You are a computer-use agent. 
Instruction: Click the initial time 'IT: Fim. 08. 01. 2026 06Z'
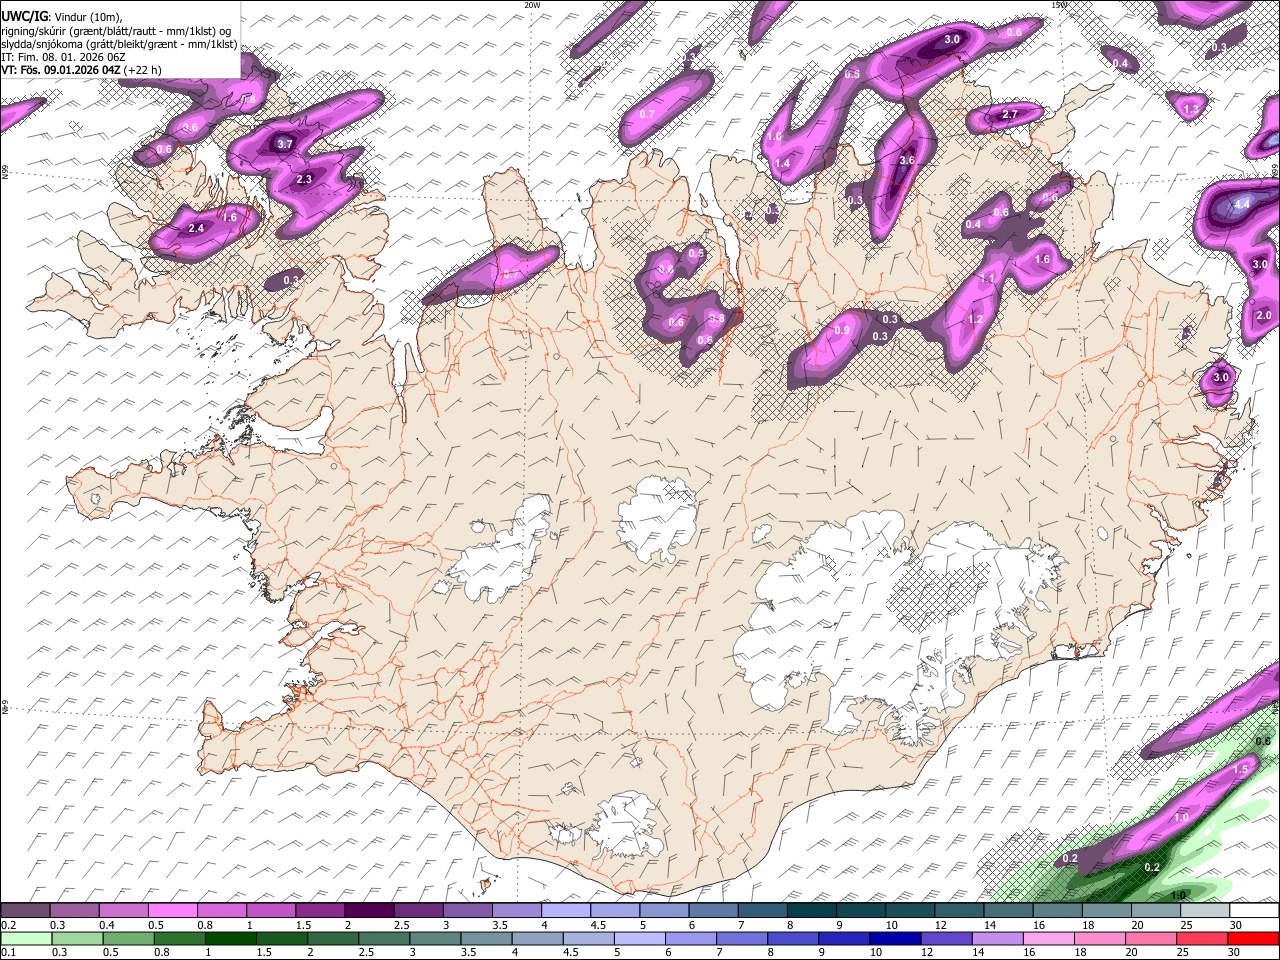pyautogui.click(x=63, y=57)
